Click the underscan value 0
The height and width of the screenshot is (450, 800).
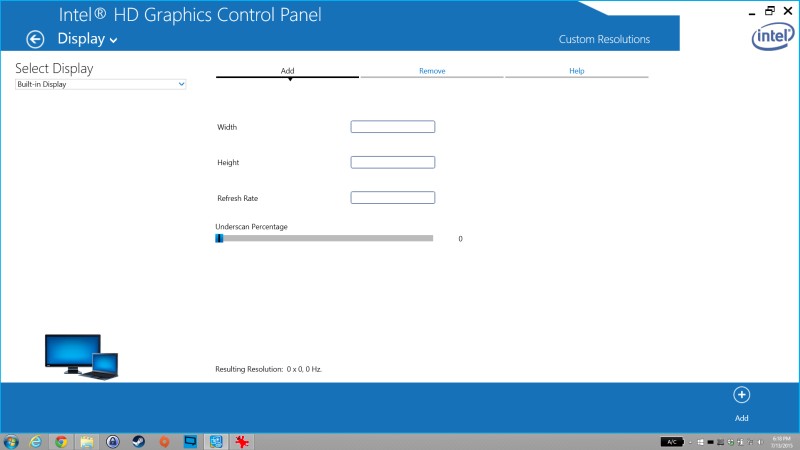click(x=460, y=239)
